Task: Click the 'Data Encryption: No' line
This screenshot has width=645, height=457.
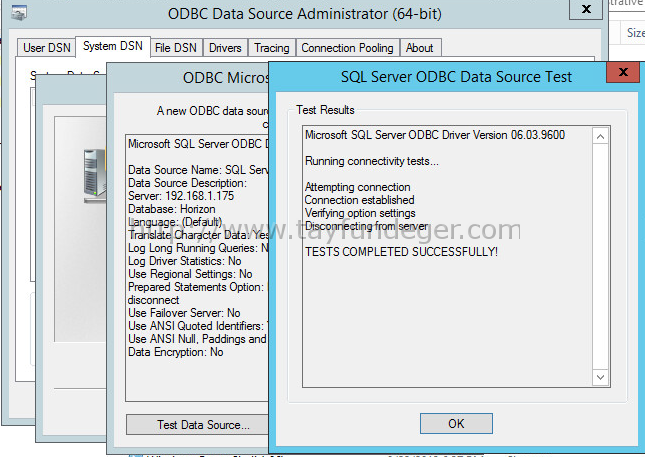Action: [176, 352]
